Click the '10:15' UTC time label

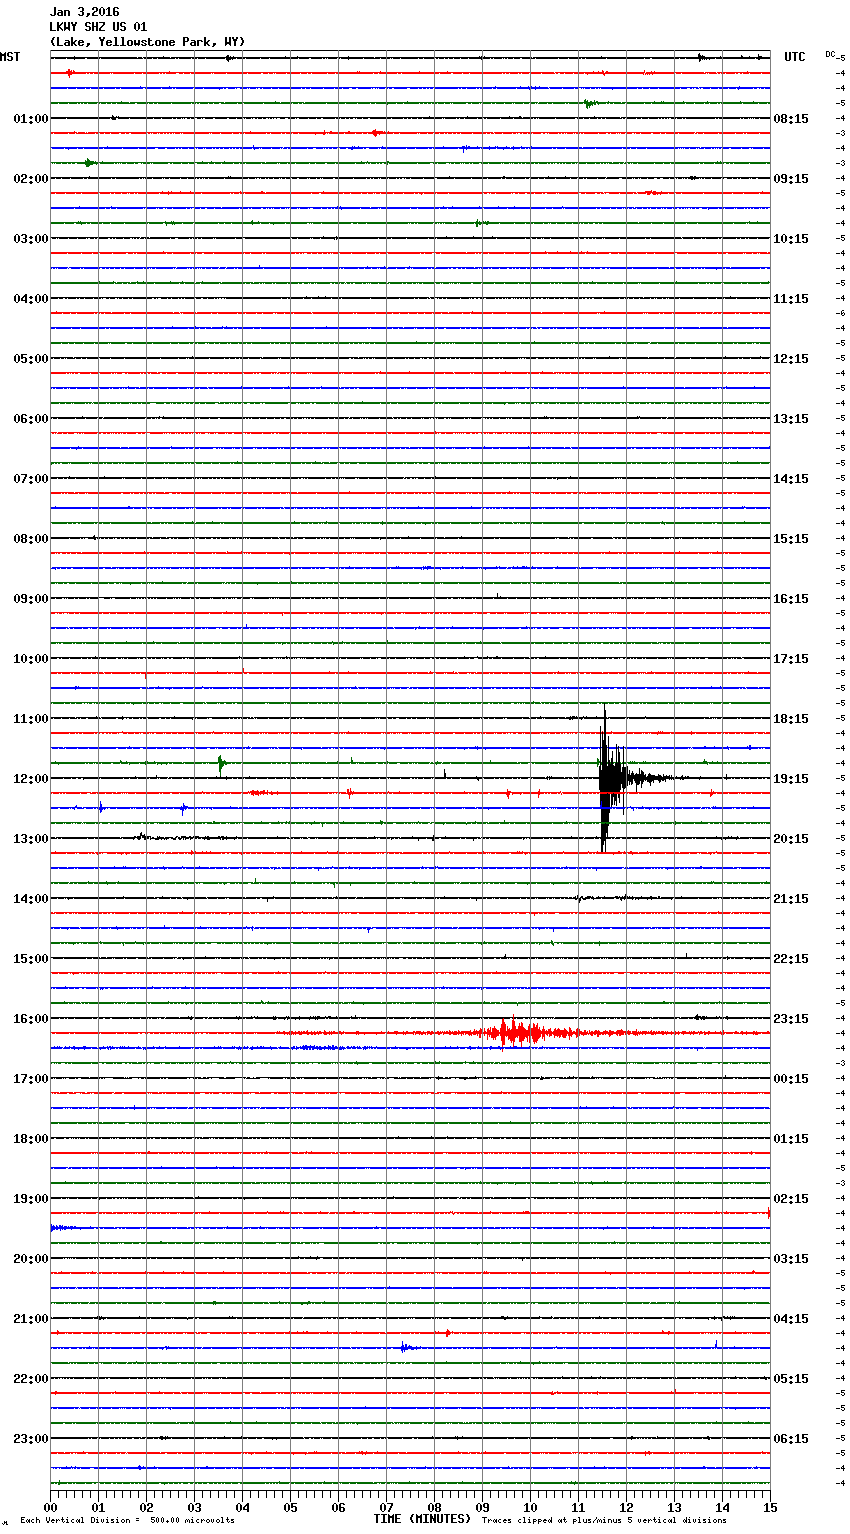click(x=791, y=239)
